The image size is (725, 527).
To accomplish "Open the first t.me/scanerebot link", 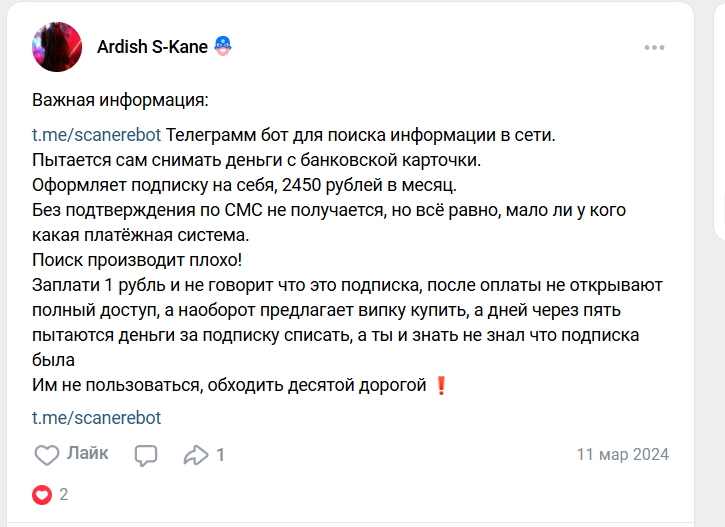I will click(x=96, y=135).
